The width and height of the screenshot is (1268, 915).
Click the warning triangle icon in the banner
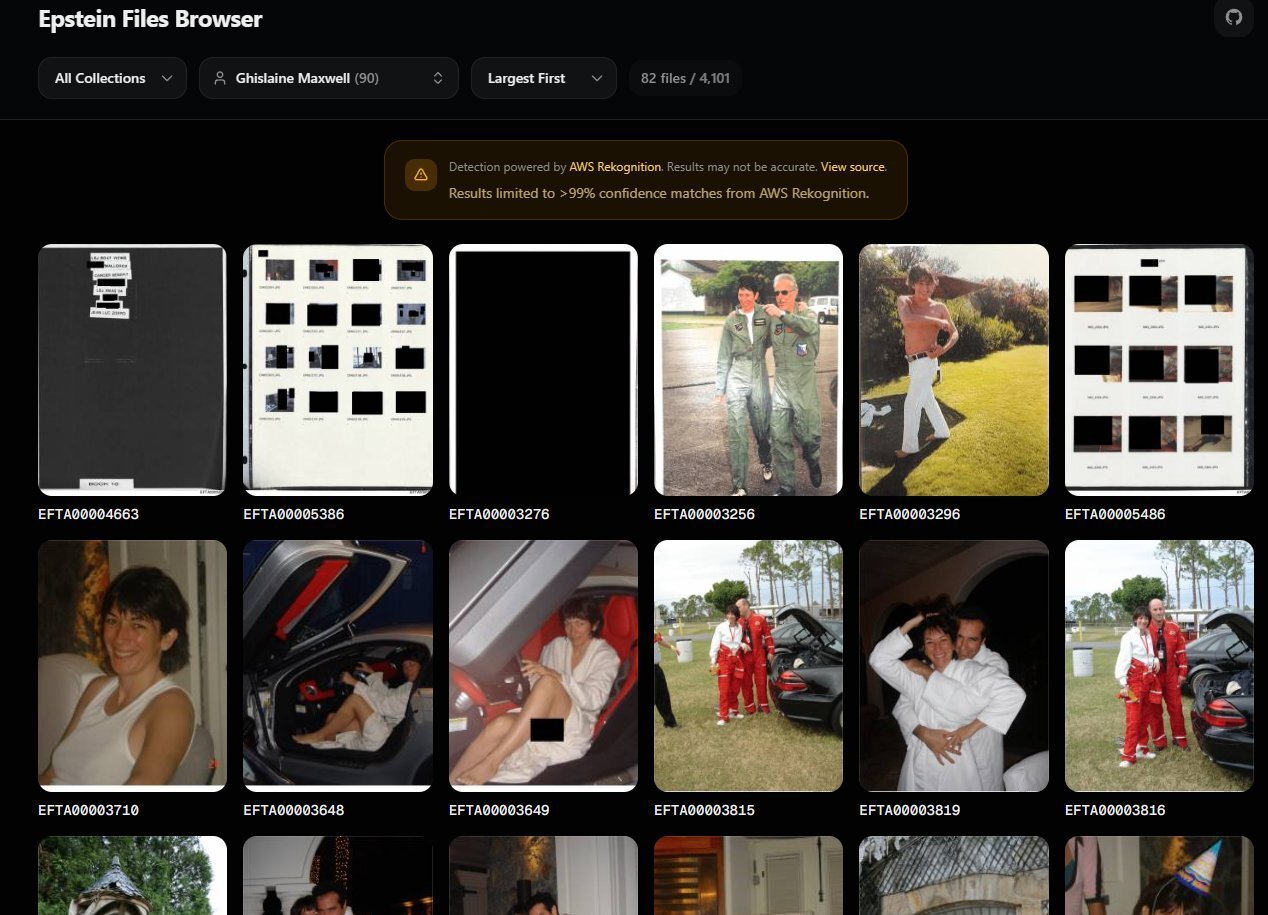[x=420, y=175]
